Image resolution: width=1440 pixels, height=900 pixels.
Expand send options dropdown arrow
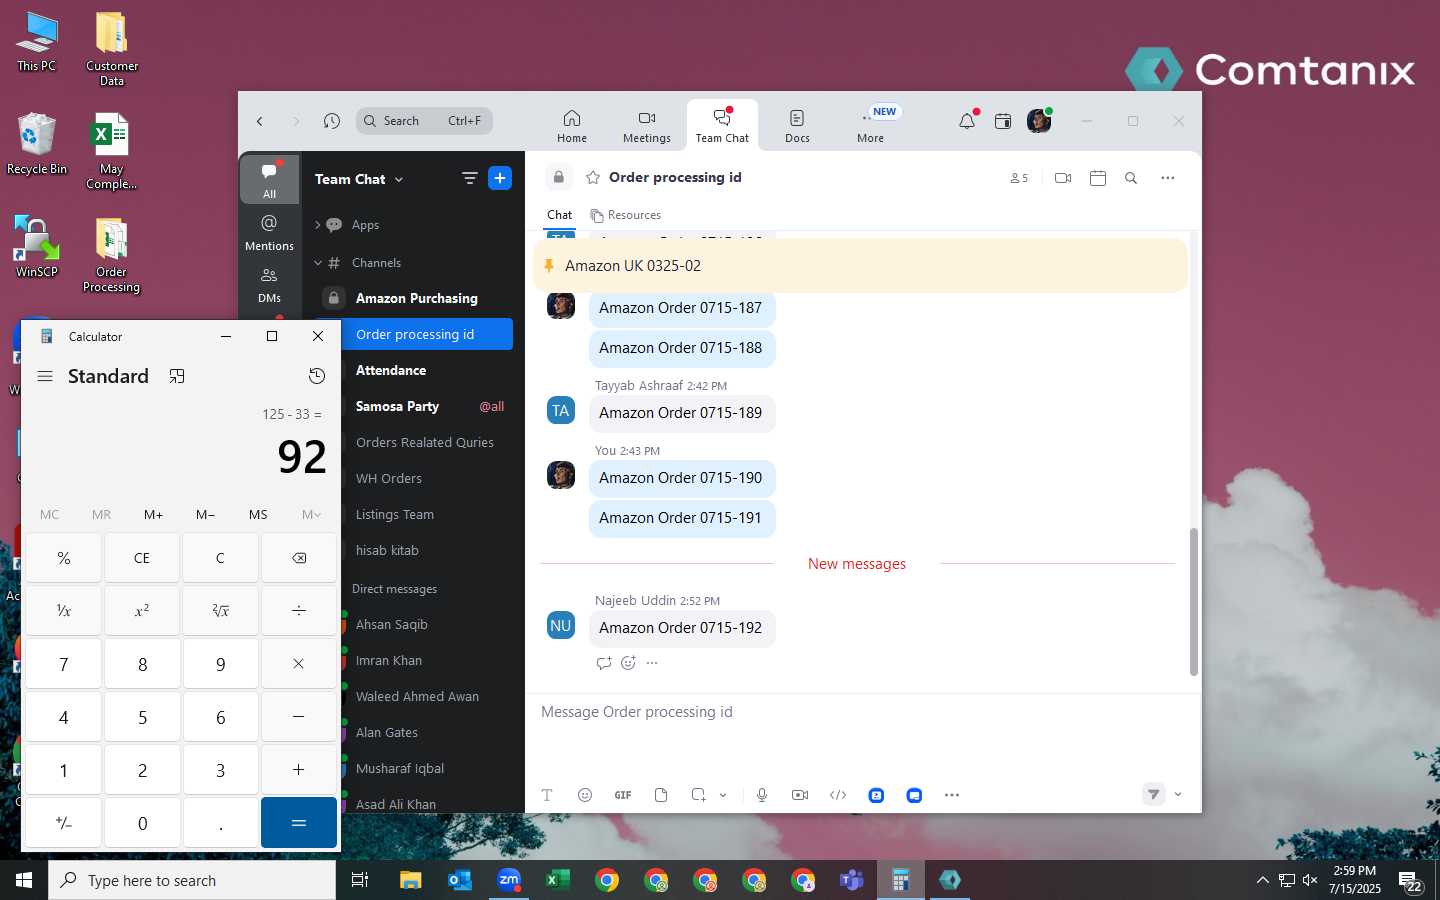point(1178,794)
